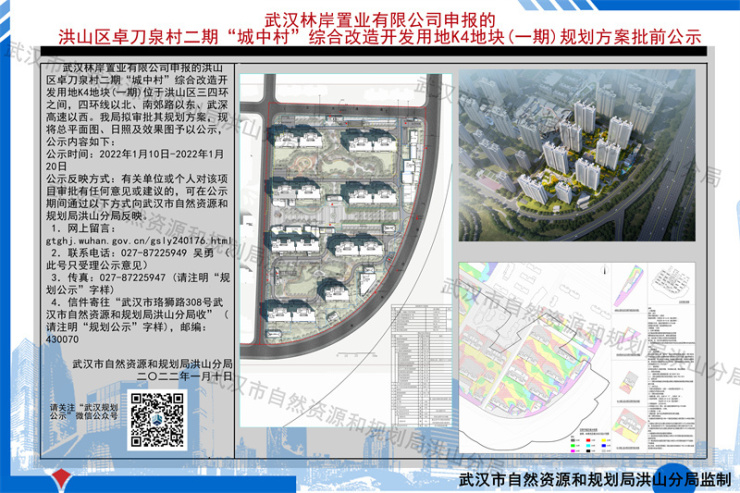The image size is (740, 493).
Task: Click postal code '430070'
Action: tap(62, 339)
